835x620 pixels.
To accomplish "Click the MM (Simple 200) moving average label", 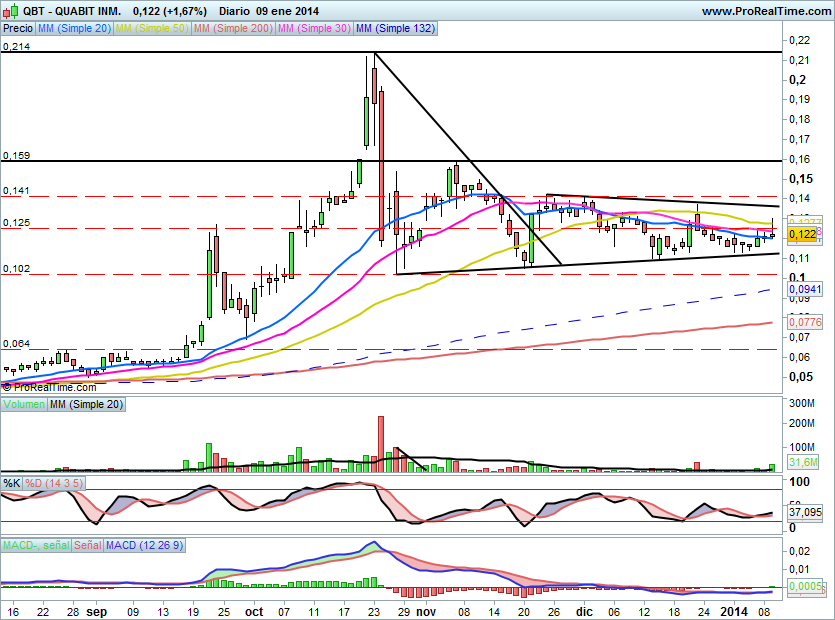I will point(230,29).
